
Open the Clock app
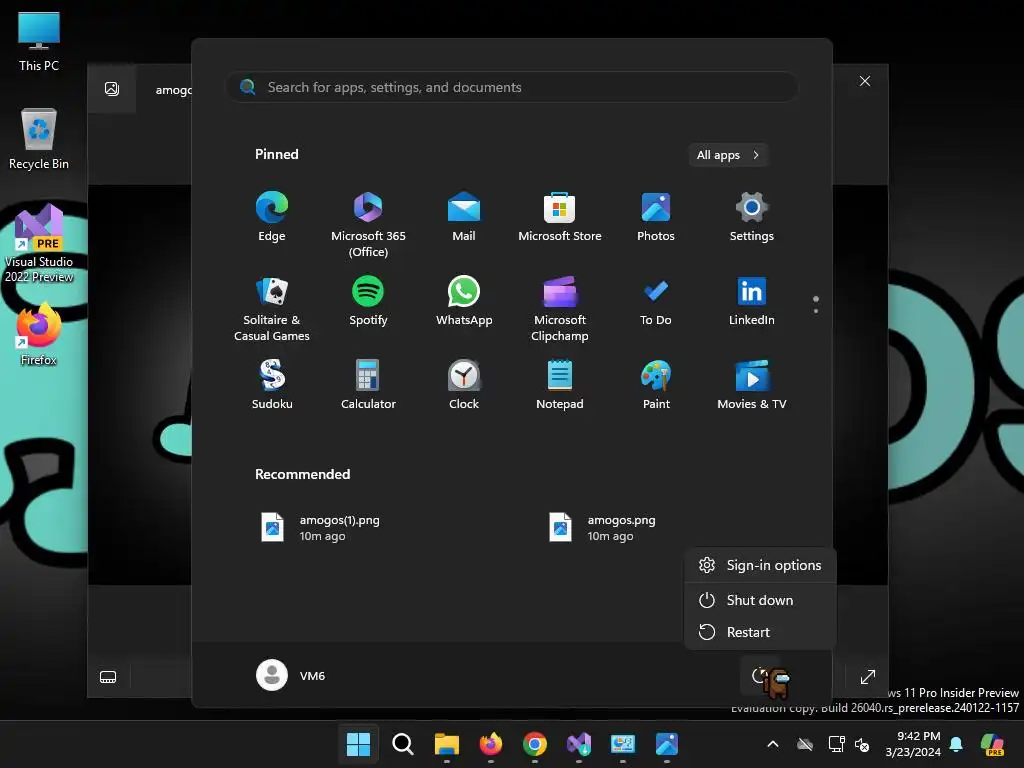coord(464,385)
